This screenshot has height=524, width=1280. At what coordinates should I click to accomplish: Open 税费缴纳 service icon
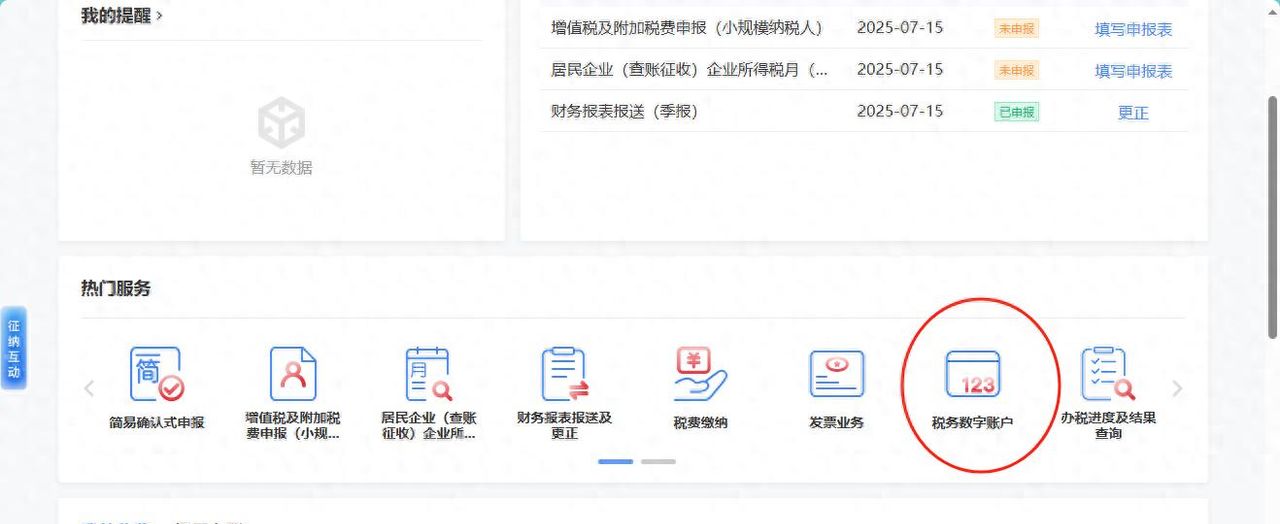(x=700, y=388)
